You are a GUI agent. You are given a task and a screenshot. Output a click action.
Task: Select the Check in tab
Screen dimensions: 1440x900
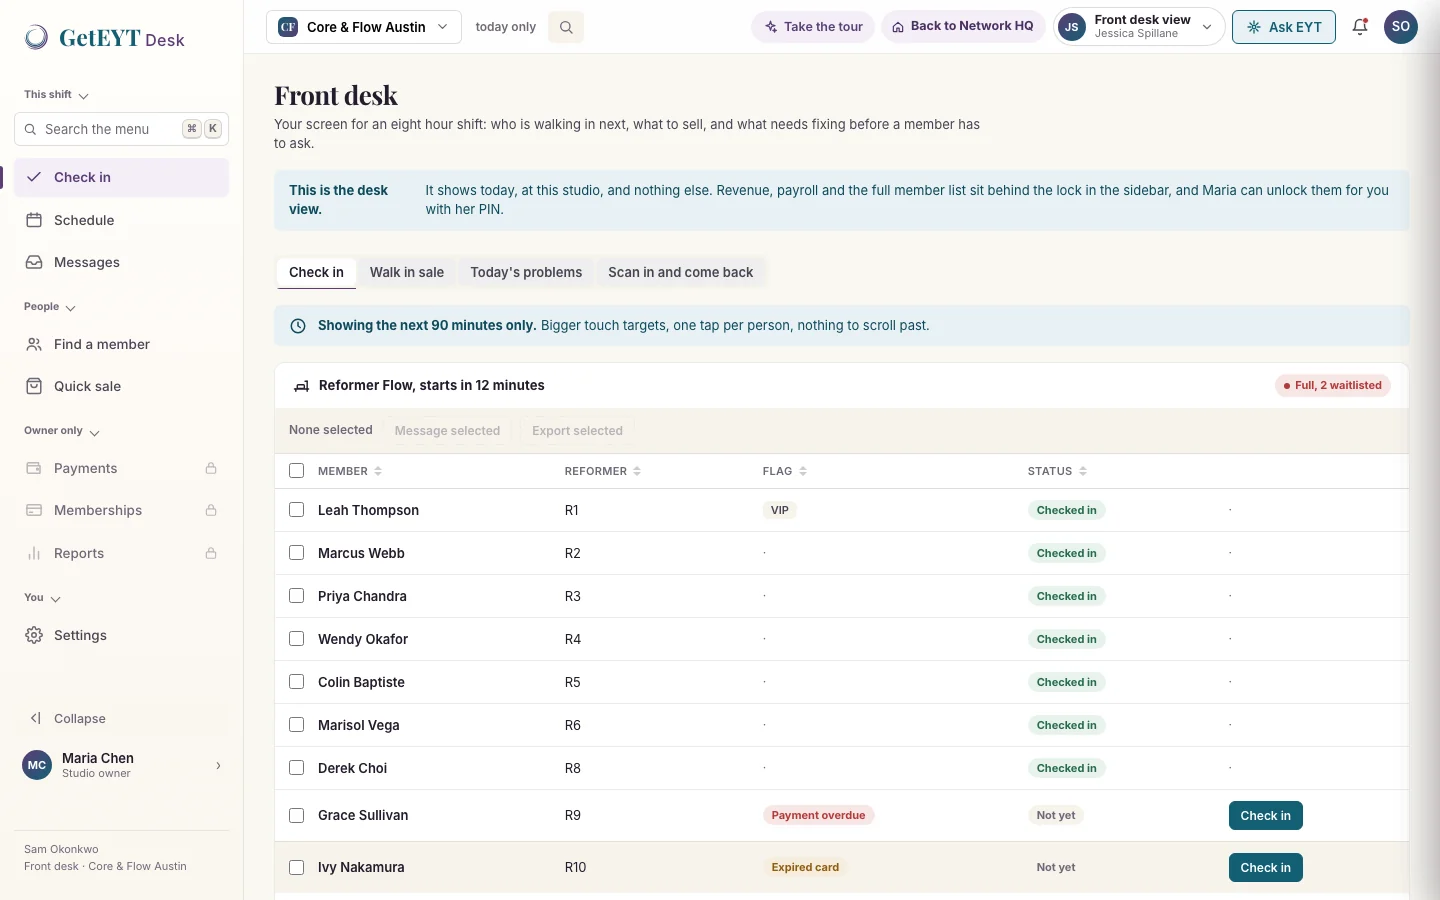point(316,272)
